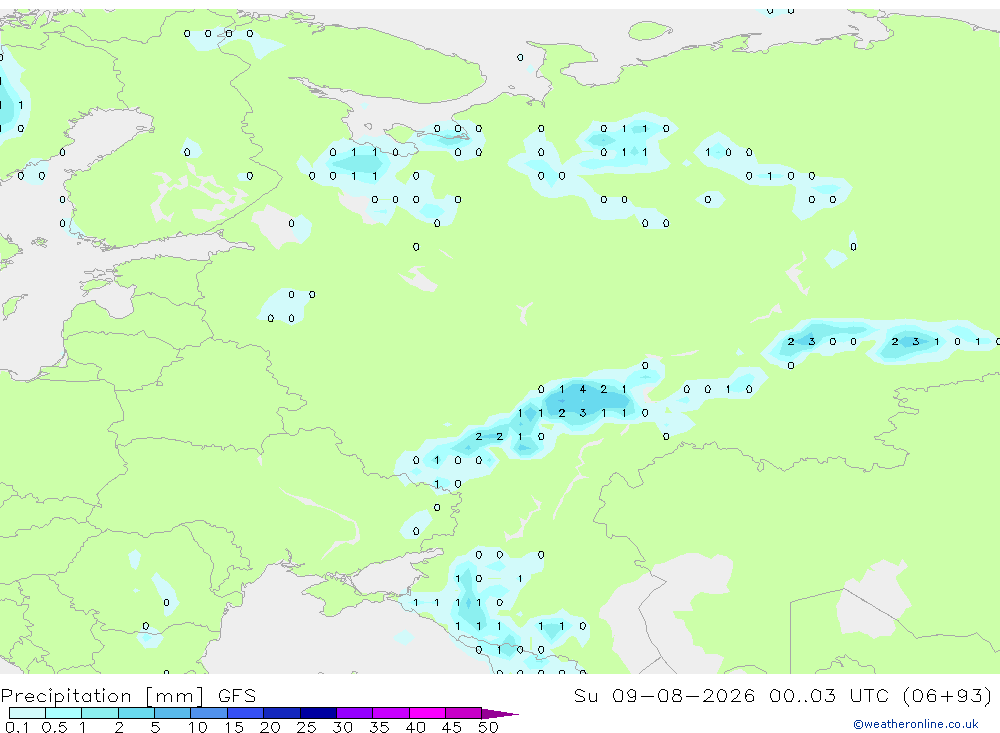
Task: Click the legend label '45'
Action: coord(452,727)
